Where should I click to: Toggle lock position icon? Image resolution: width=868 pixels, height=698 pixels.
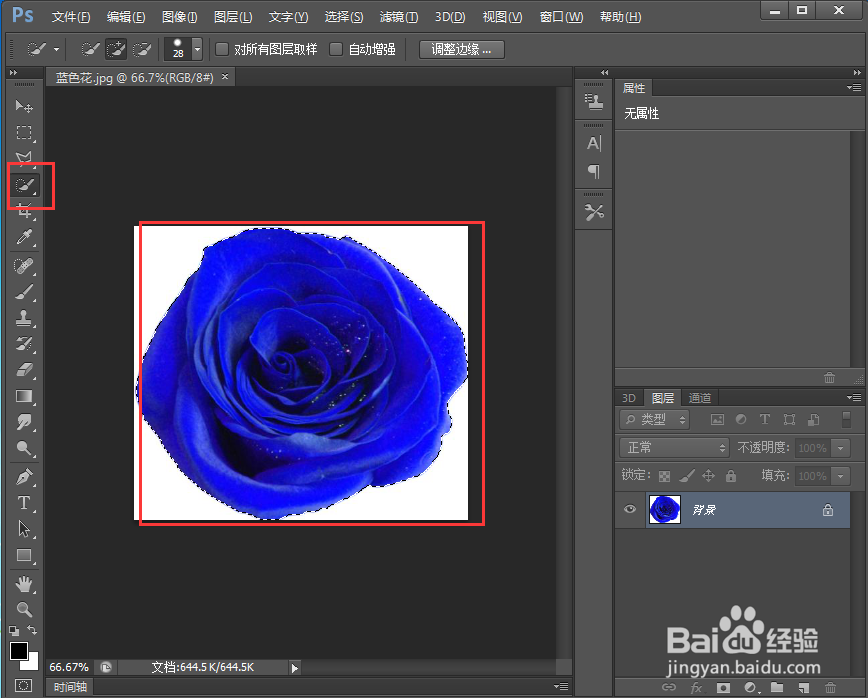(709, 475)
